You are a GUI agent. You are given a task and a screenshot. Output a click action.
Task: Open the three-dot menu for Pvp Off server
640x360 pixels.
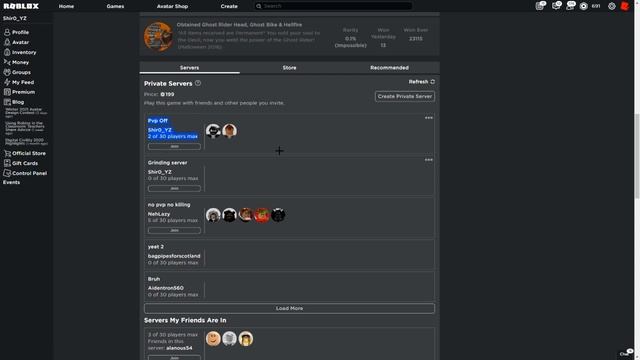(429, 118)
